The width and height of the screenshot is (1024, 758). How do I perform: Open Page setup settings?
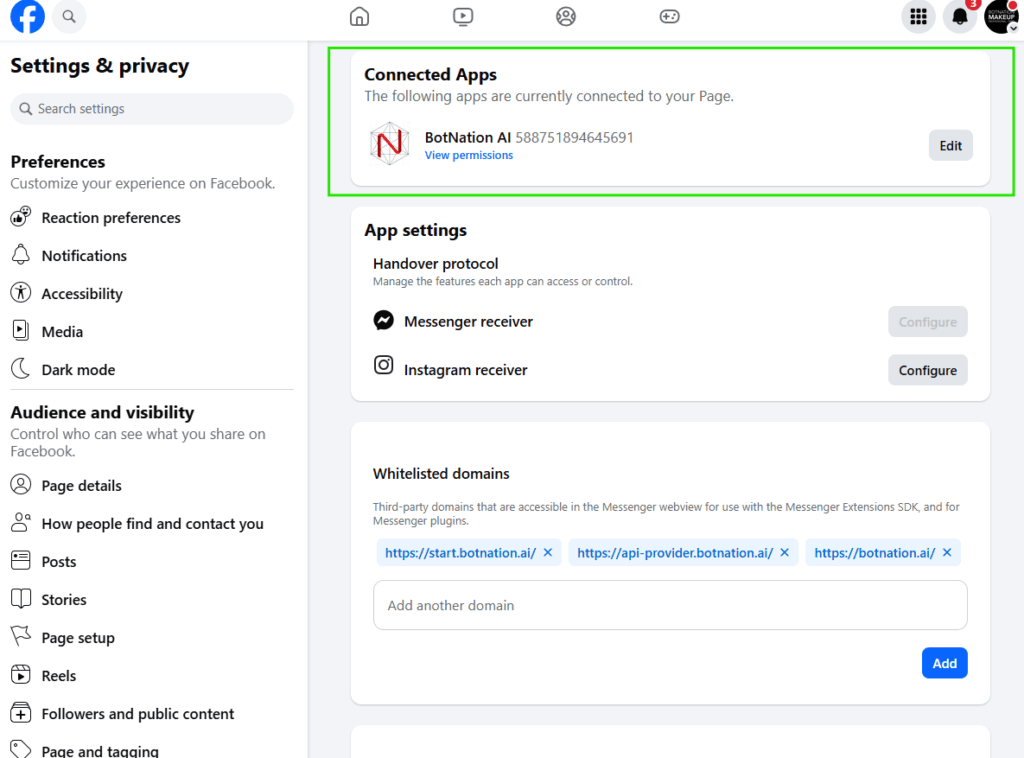pos(78,638)
